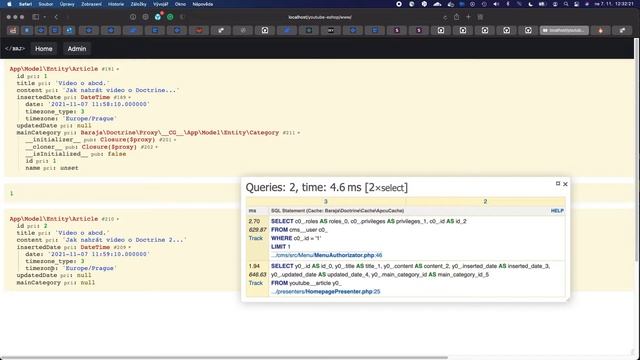The width and height of the screenshot is (640, 360).
Task: Close the Queries debug panel
Action: point(565,184)
